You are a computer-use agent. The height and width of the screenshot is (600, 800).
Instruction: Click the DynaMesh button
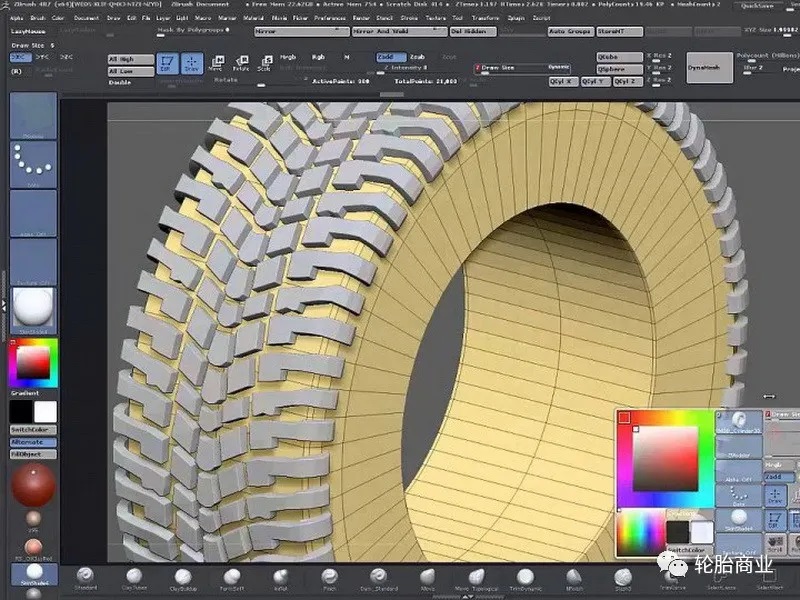pos(708,66)
